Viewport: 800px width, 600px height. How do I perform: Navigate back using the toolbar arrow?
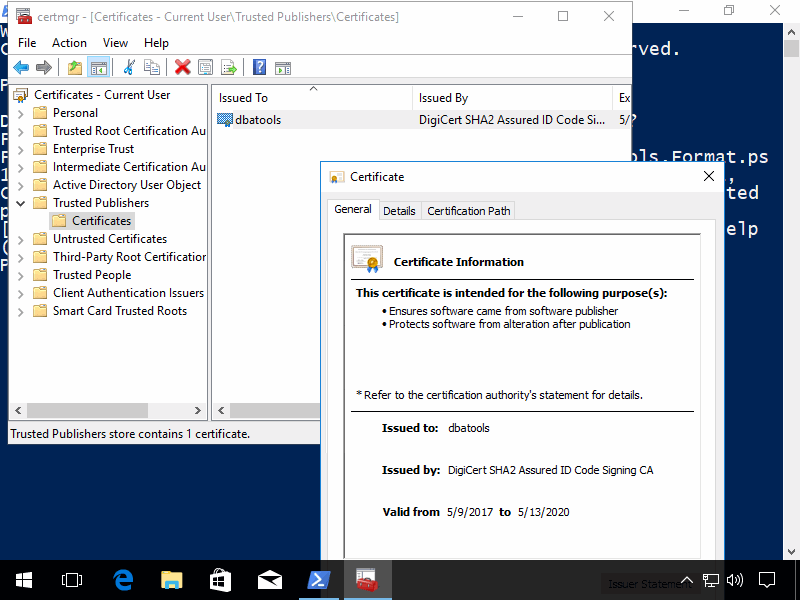21,67
